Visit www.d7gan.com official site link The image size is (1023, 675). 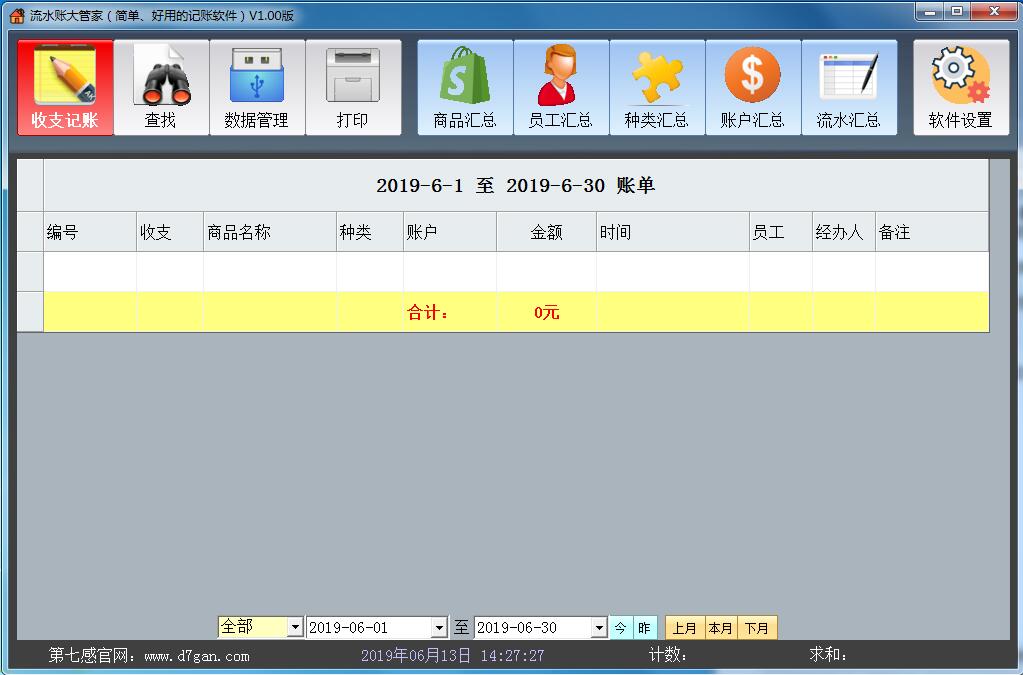[x=196, y=656]
